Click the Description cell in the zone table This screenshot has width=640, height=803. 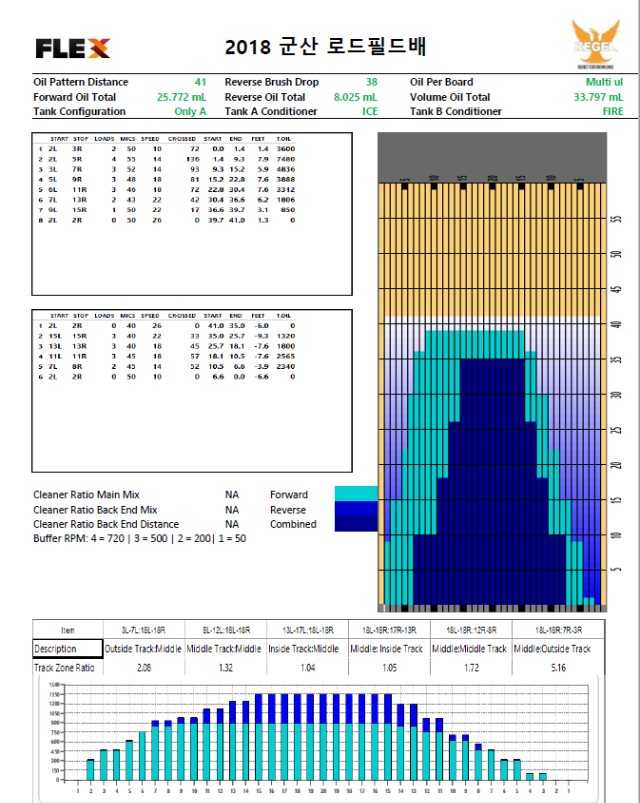coord(68,648)
